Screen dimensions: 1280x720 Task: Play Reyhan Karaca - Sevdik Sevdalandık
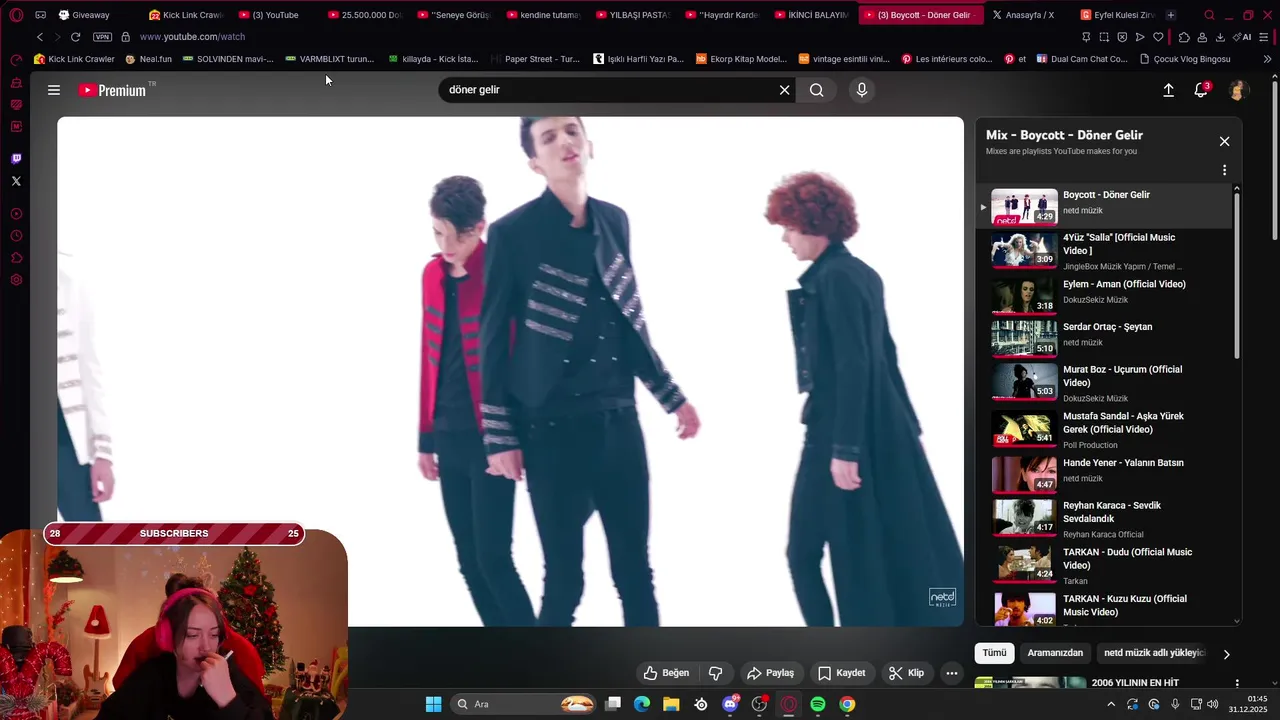[x=1105, y=518]
